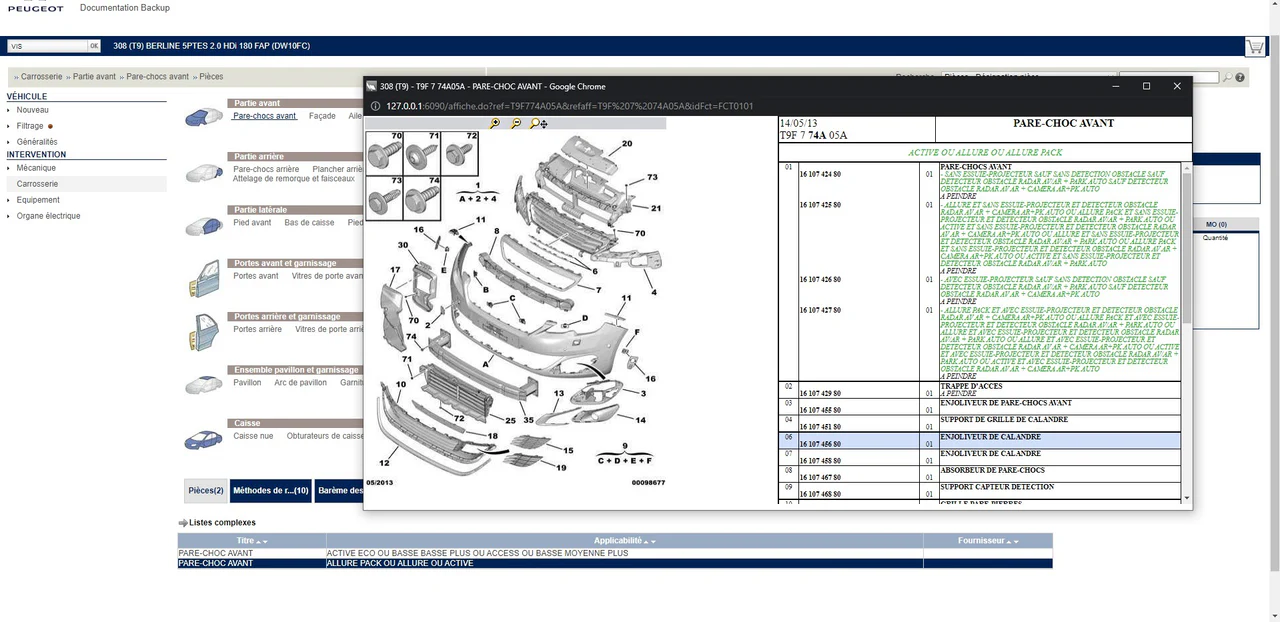The image size is (1280, 622).
Task: Open help via the question mark icon
Action: point(1240,77)
